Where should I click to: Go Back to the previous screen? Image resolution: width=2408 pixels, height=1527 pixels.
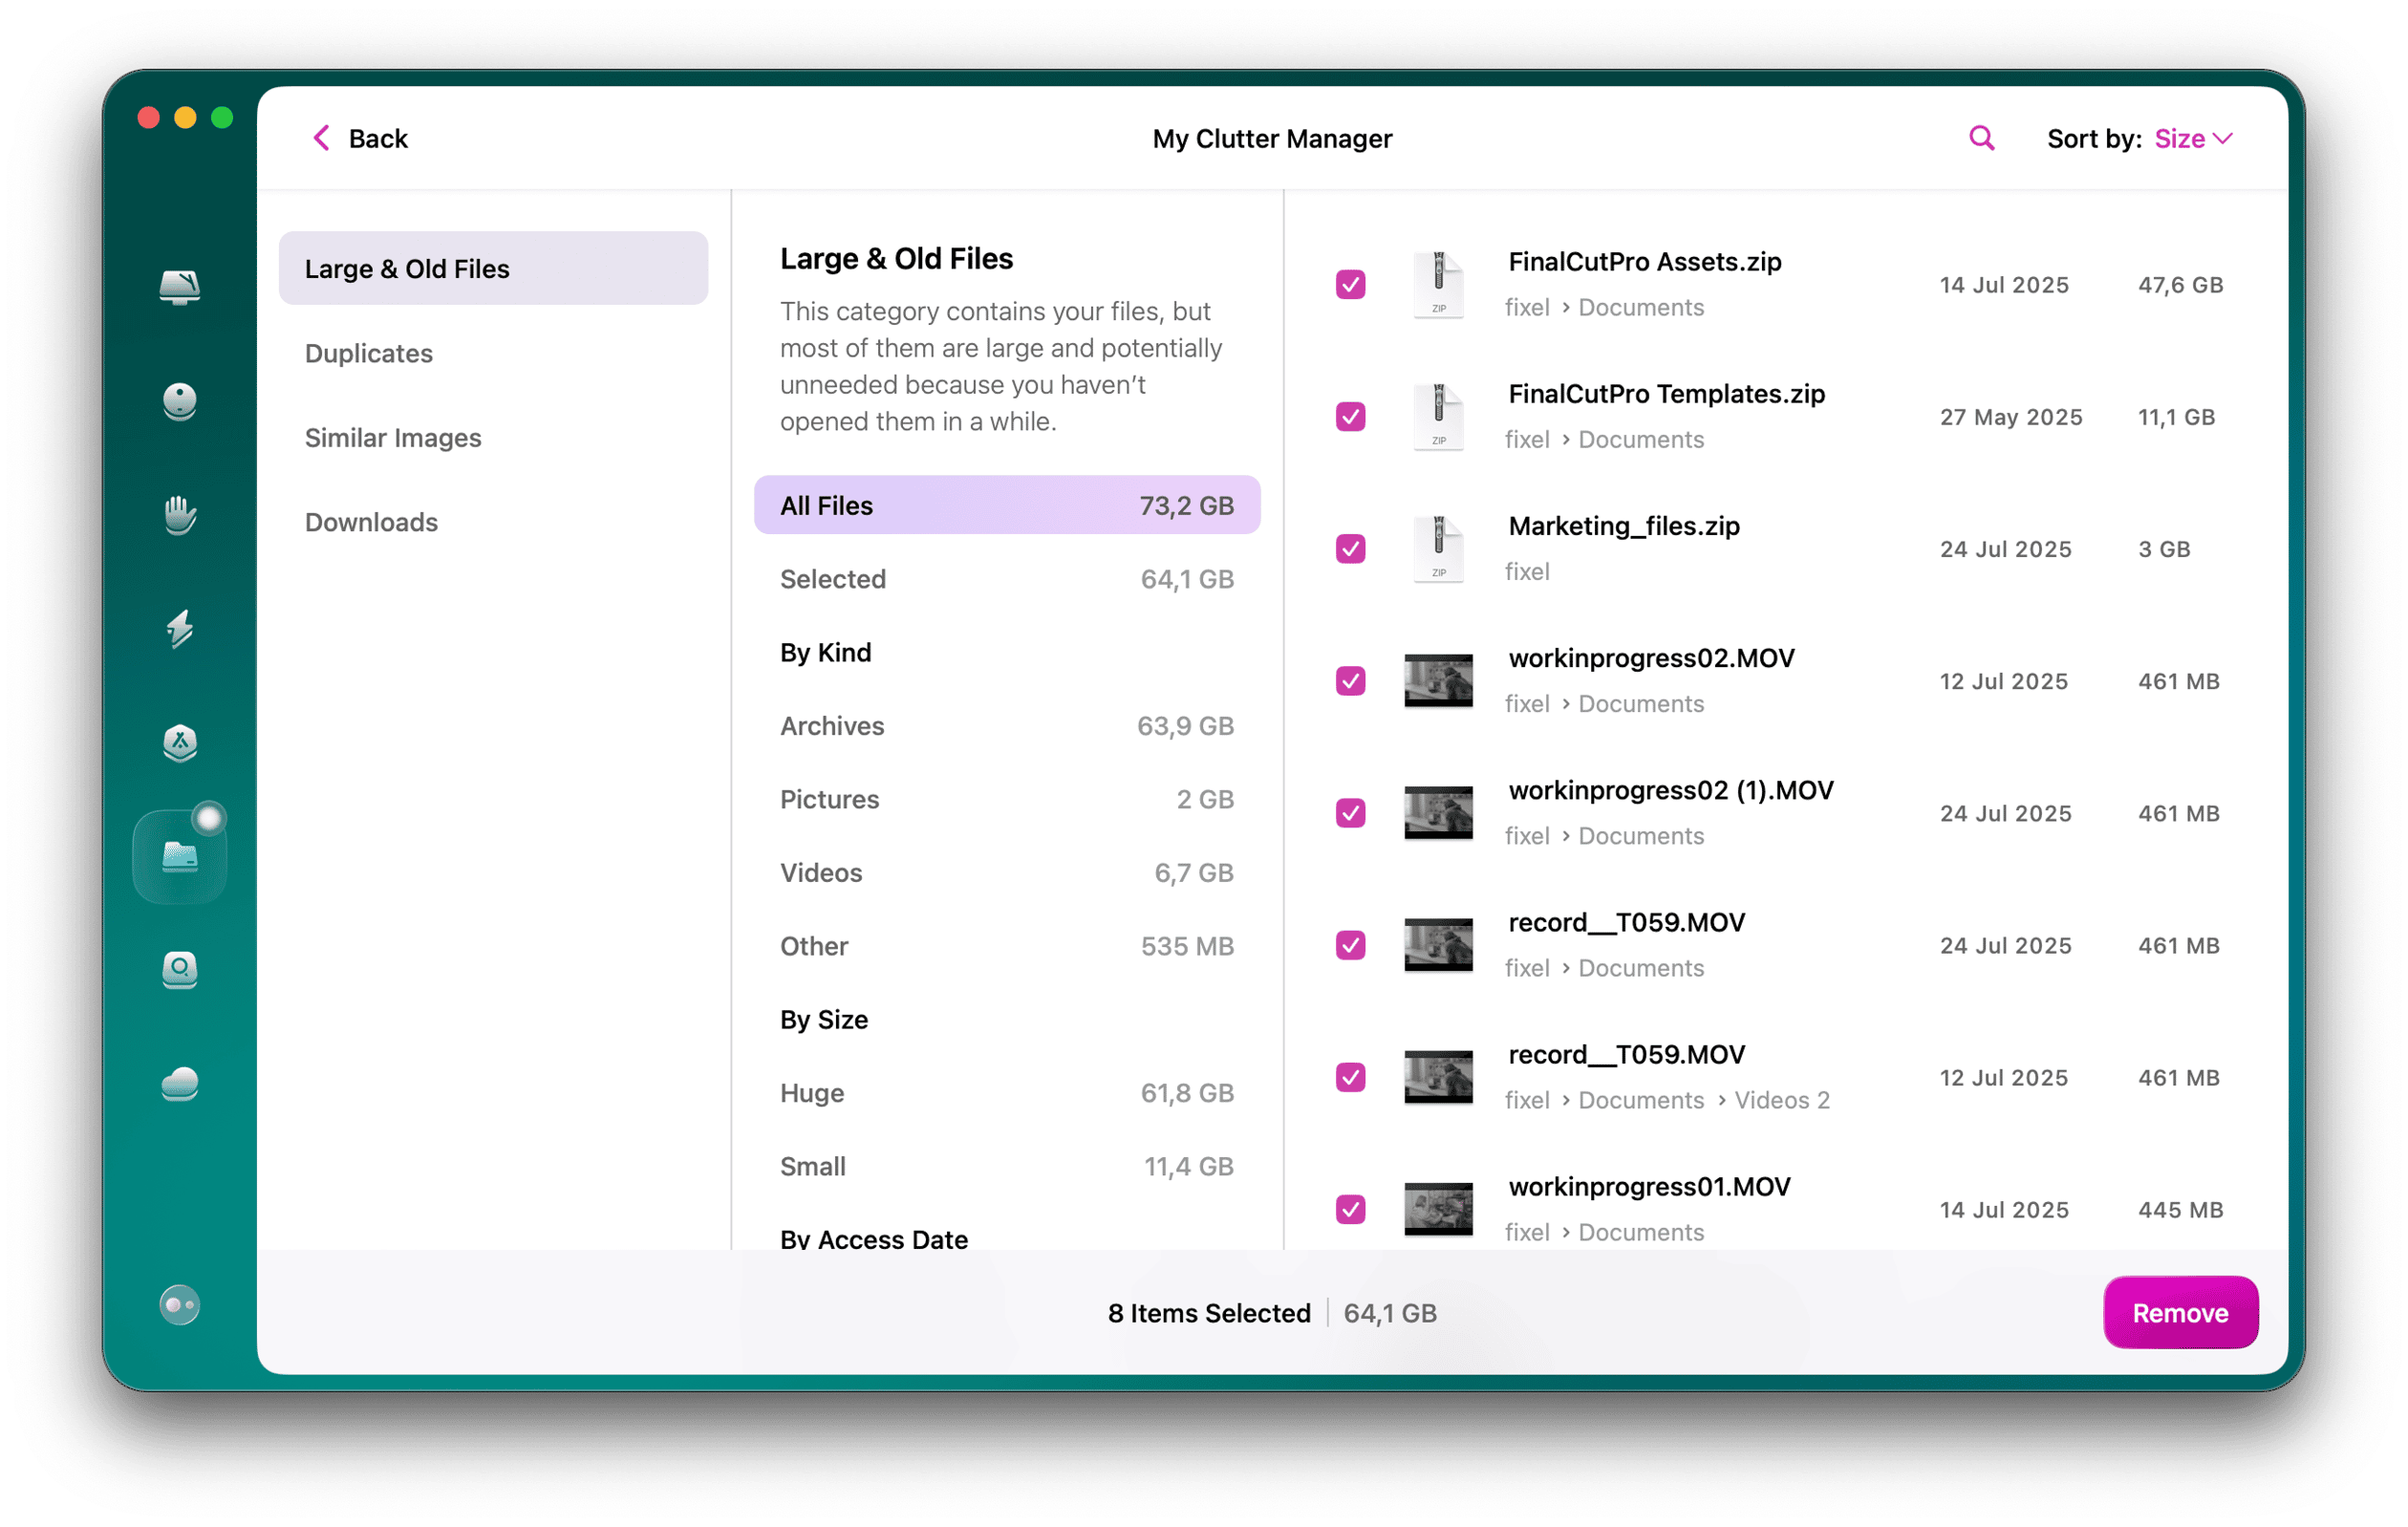pos(357,138)
